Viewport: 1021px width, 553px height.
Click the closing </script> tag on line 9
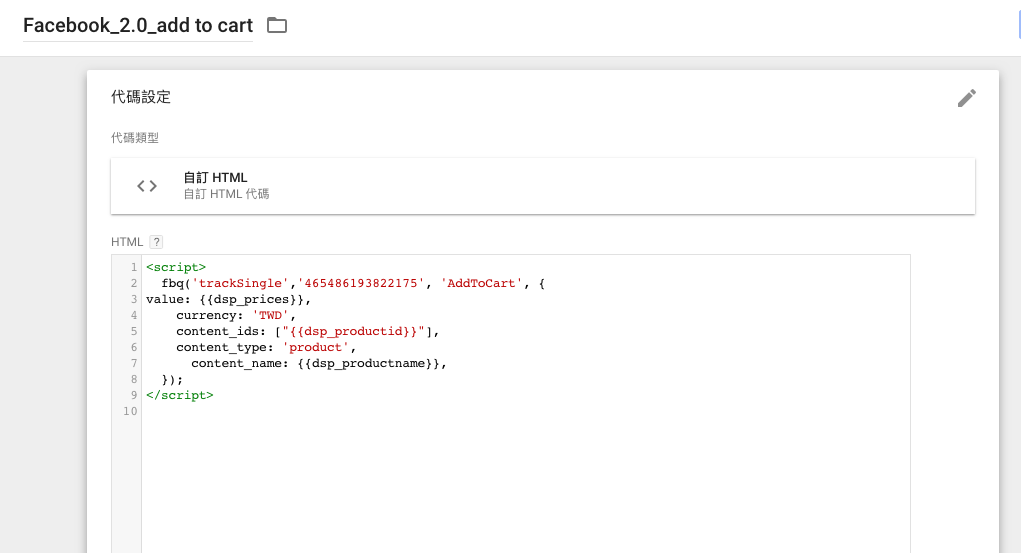(180, 395)
